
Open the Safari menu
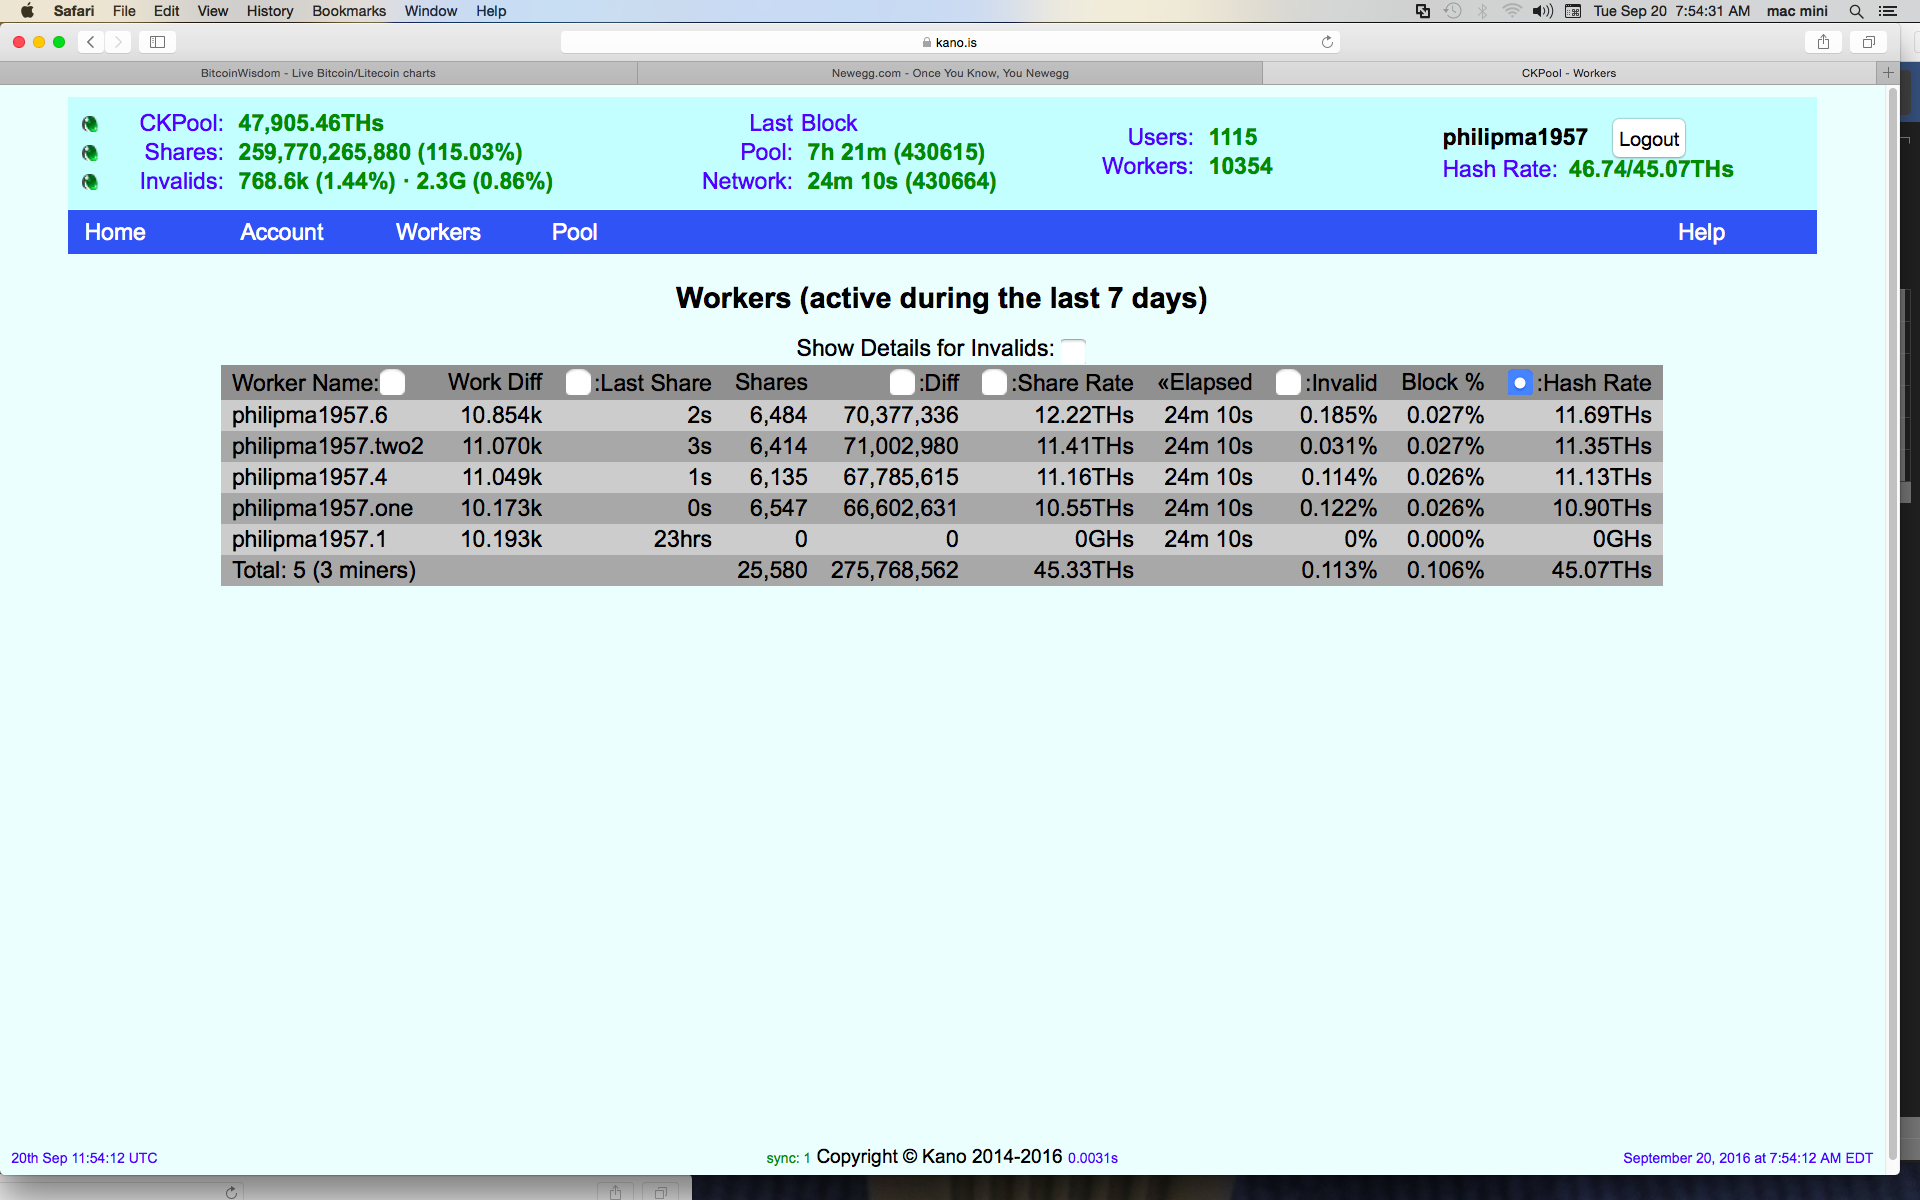click(x=74, y=11)
